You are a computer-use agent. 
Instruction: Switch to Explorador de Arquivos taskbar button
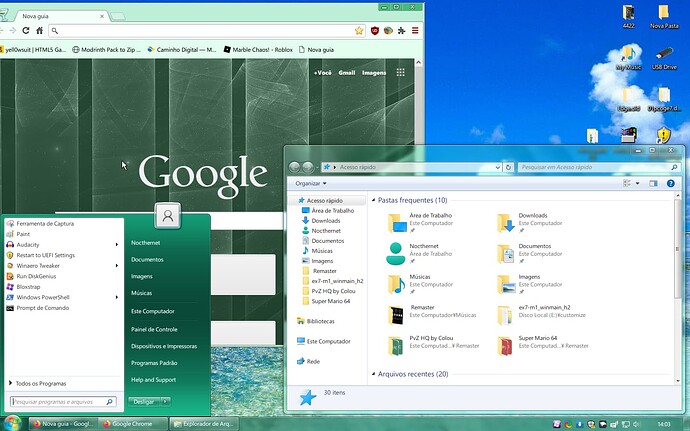[204, 424]
